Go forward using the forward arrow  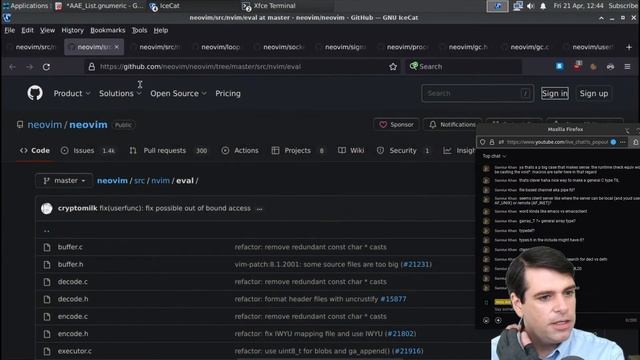[x=29, y=67]
